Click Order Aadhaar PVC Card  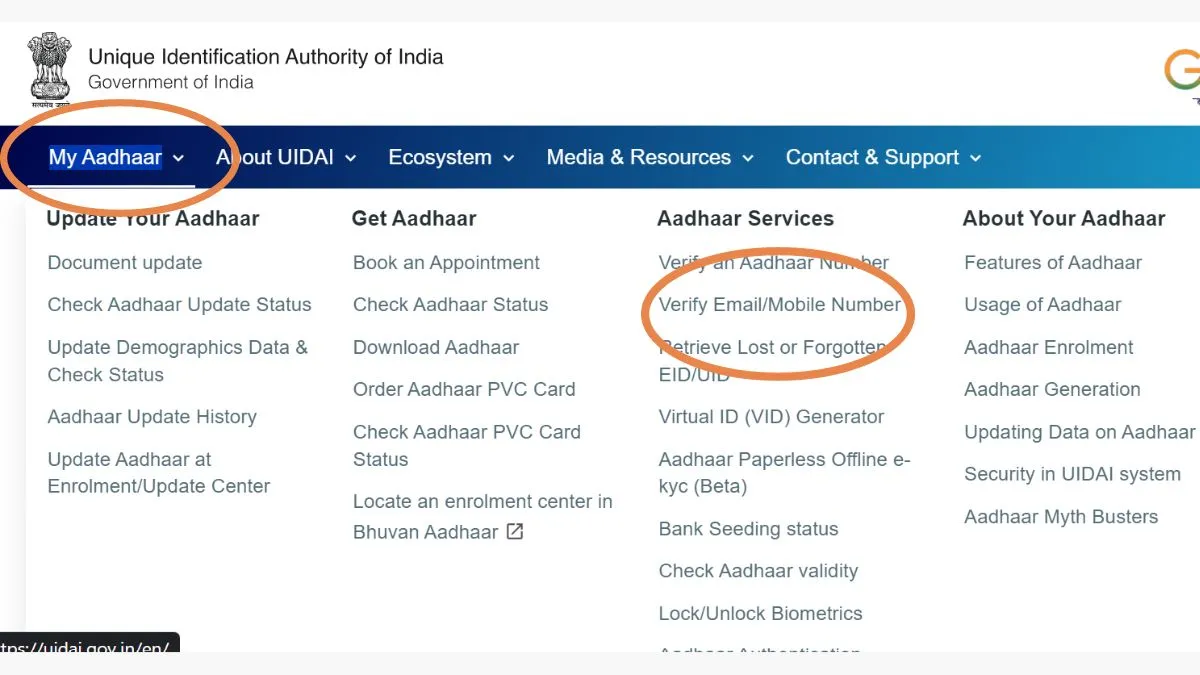(464, 389)
